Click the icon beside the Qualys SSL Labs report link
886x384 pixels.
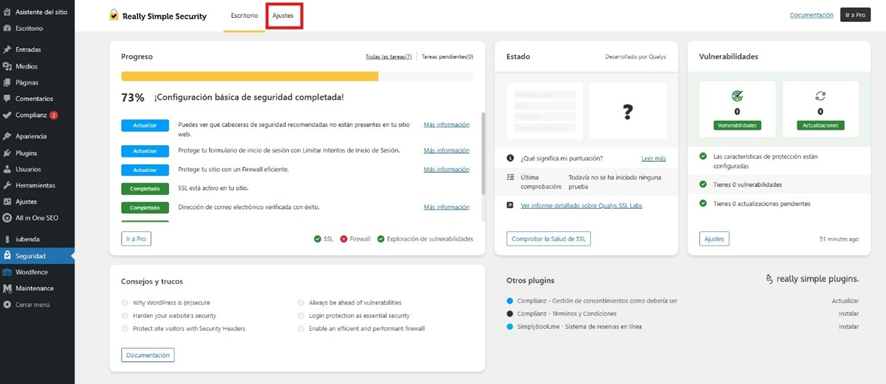510,206
